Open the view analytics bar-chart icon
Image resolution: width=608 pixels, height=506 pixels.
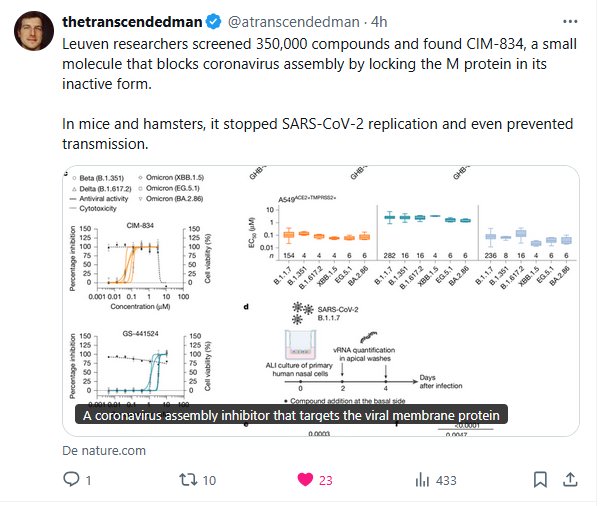421,481
